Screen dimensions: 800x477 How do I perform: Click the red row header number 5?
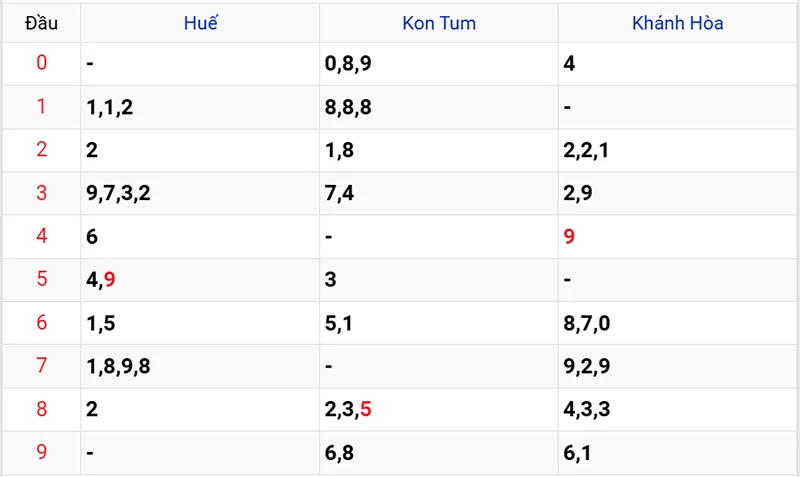[42, 279]
